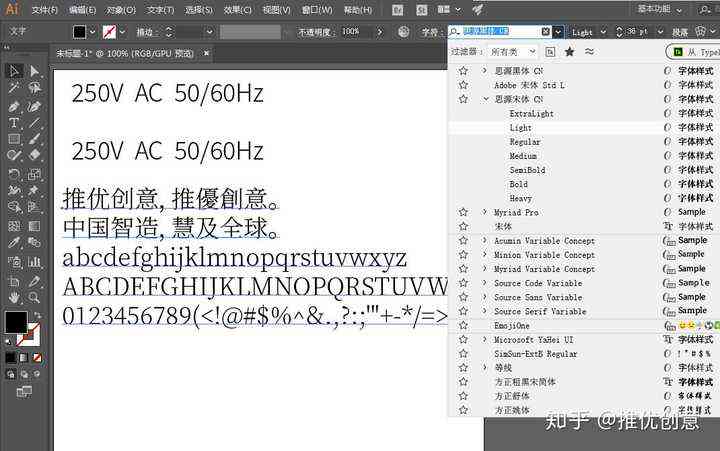This screenshot has height=451, width=720.
Task: Click the font name search field
Action: 501,31
